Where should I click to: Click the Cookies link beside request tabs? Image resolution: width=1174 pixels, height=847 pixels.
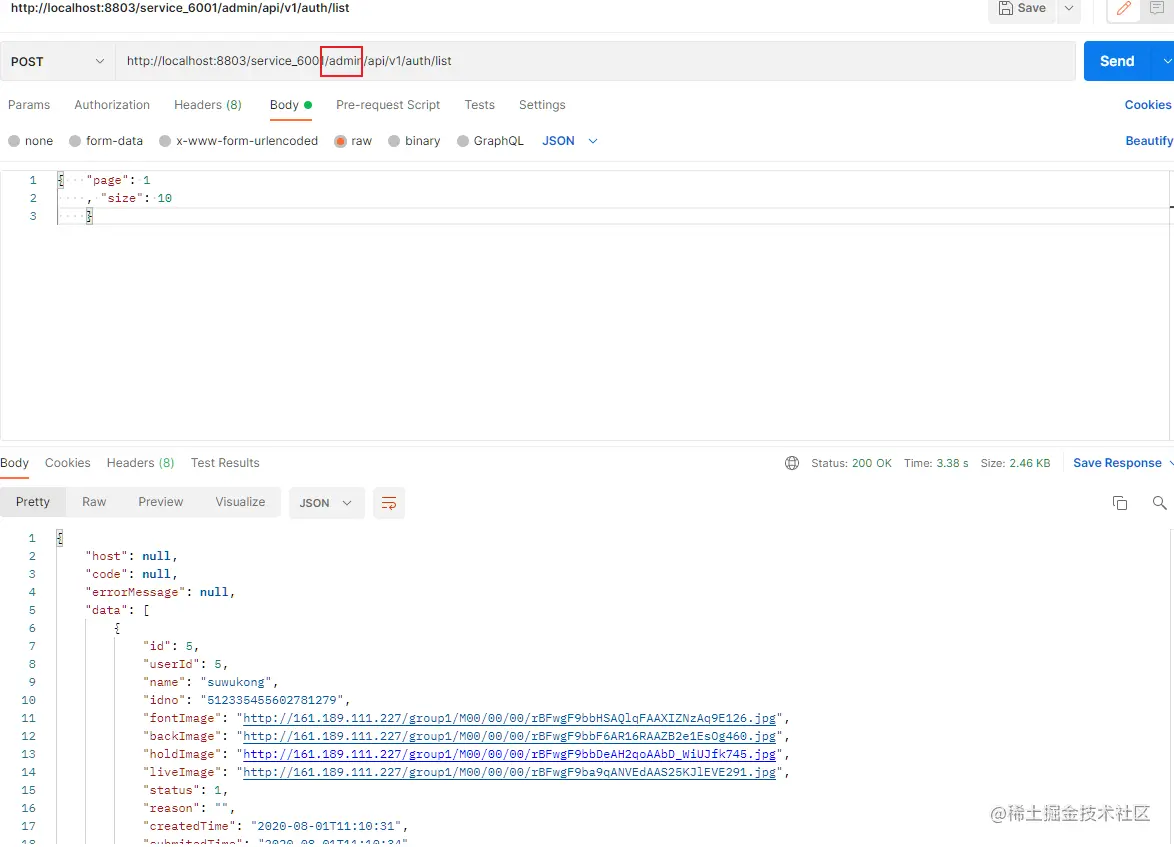coord(1147,105)
